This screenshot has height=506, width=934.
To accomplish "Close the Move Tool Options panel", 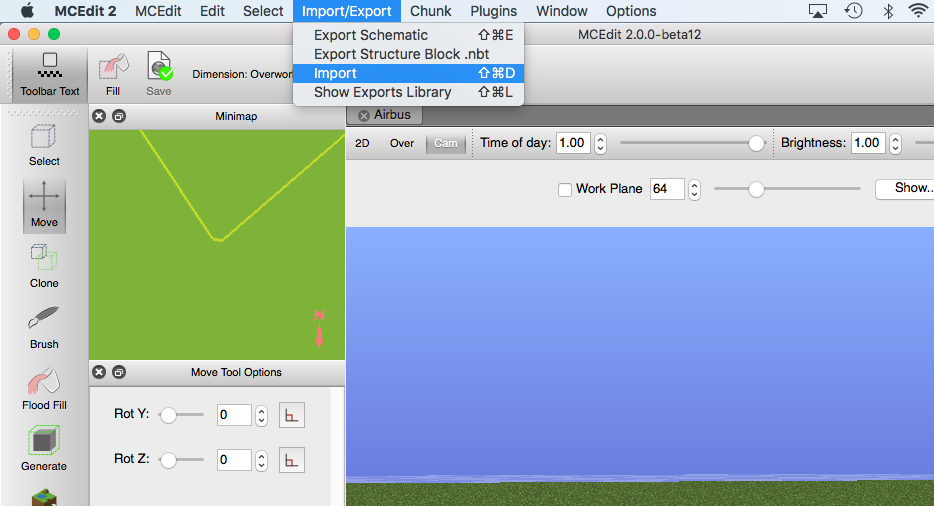I will click(99, 372).
